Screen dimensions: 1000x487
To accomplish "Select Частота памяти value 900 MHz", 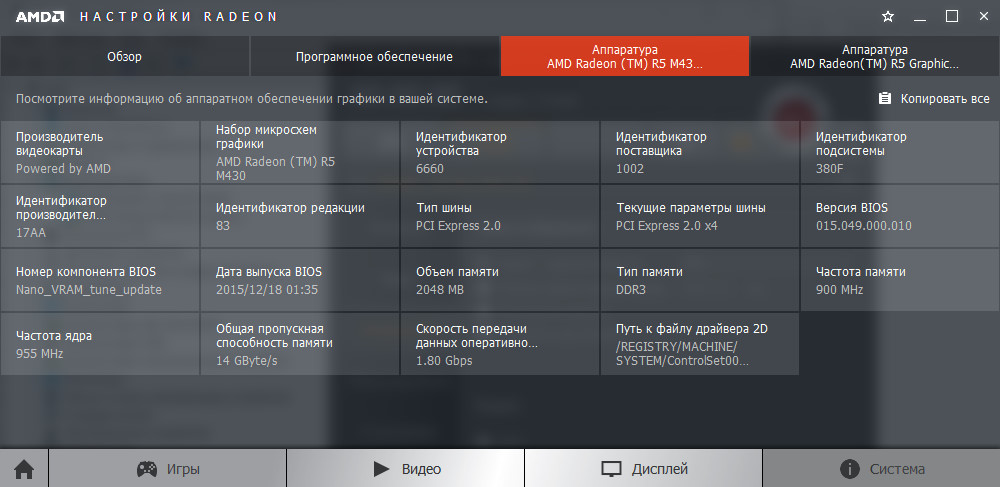I will (x=839, y=290).
